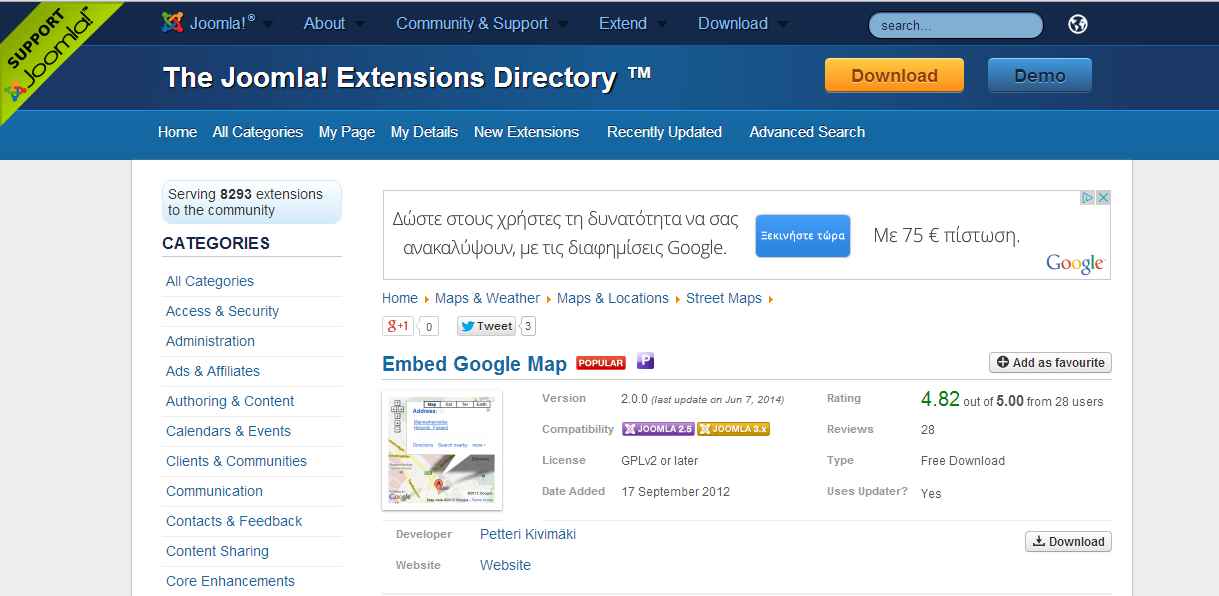1219x596 pixels.
Task: Open the Administration category
Action: (x=210, y=341)
